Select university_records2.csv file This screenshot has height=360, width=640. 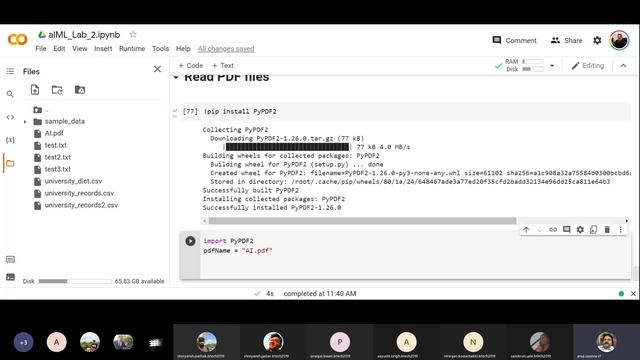81,205
